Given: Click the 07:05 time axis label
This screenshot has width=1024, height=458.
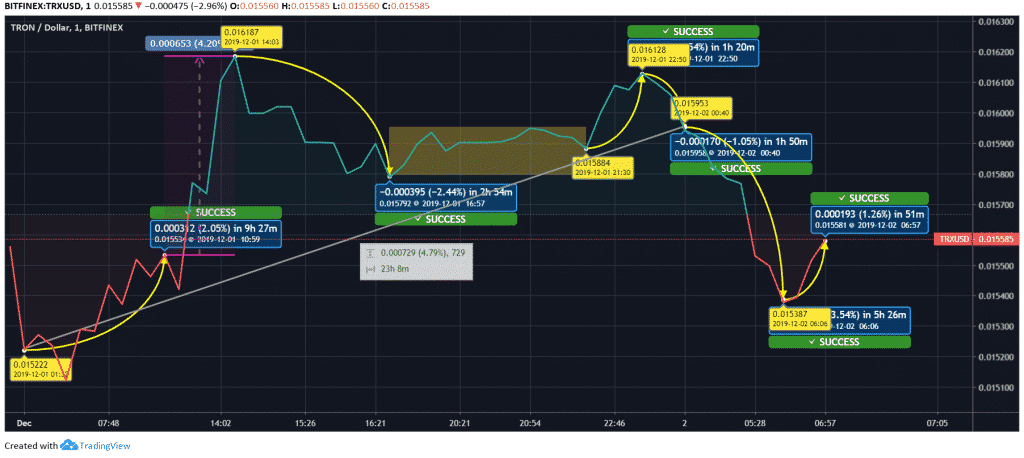Looking at the screenshot, I should [937, 423].
